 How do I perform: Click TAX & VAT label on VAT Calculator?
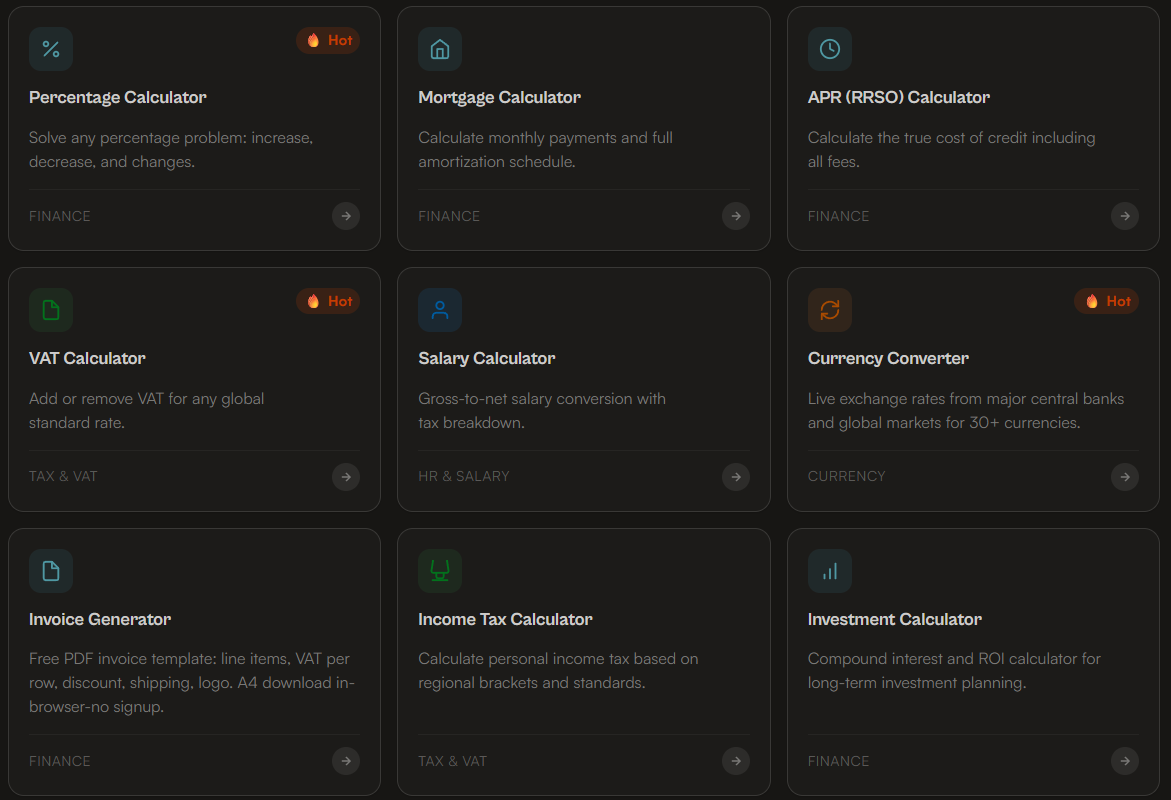63,477
